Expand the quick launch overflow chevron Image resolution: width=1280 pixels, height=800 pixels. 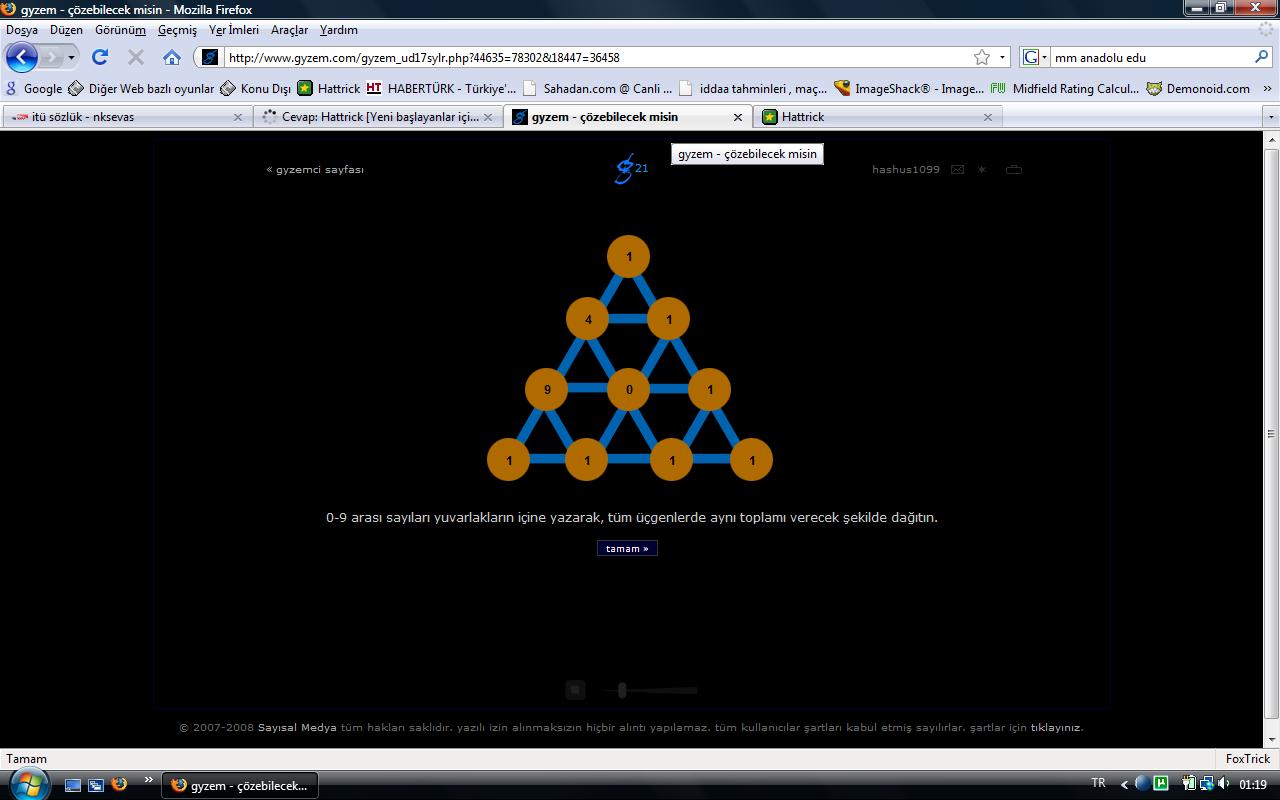149,780
